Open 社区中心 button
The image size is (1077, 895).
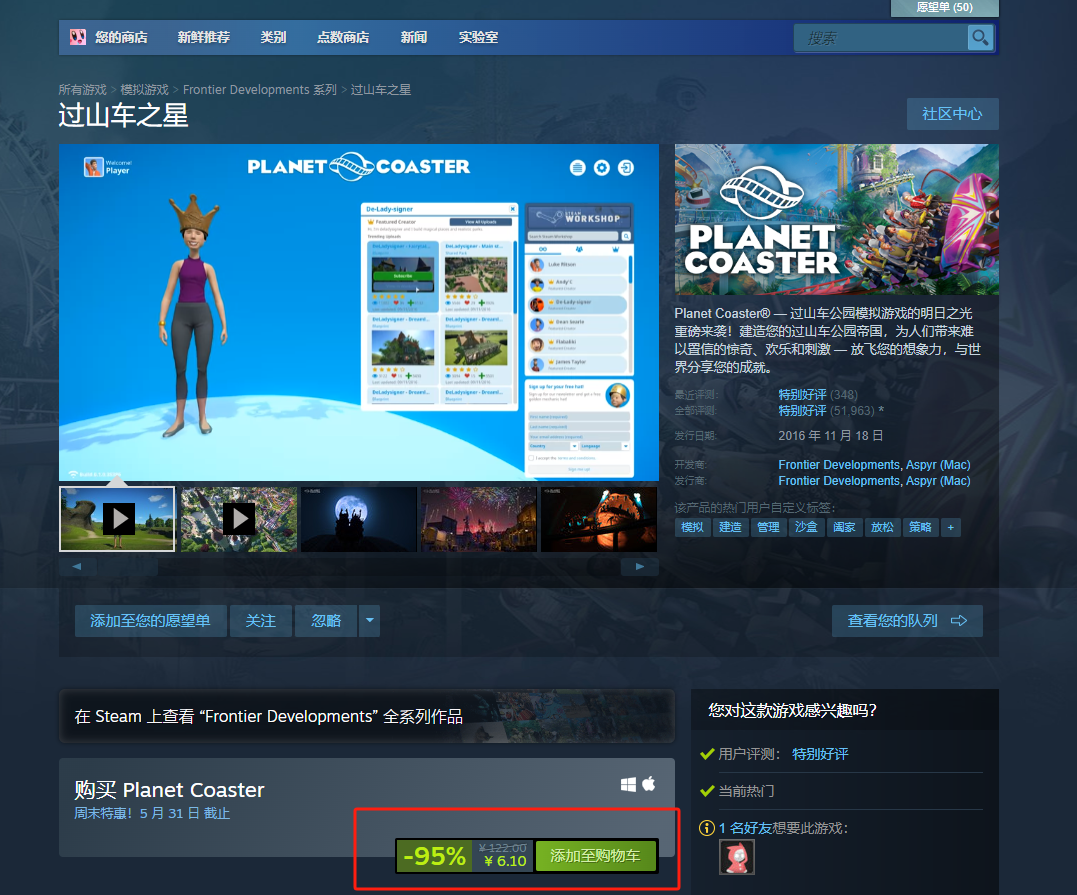pyautogui.click(x=952, y=114)
